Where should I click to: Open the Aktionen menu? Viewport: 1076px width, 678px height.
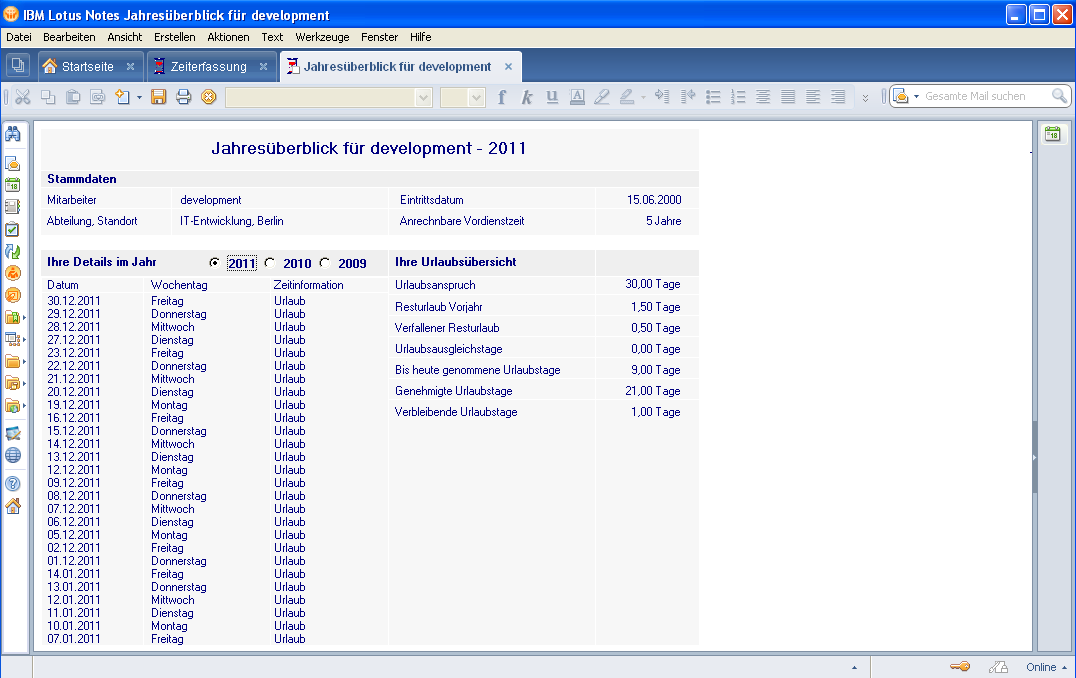pos(229,37)
